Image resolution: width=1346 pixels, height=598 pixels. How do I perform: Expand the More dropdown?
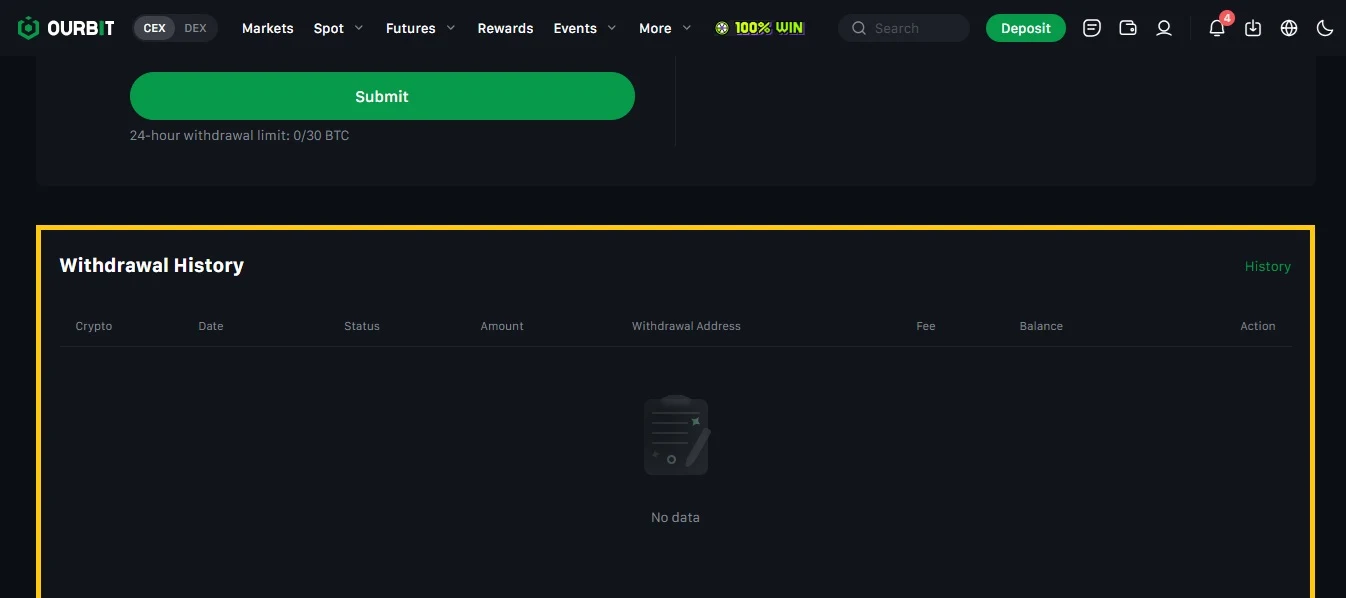coord(665,28)
